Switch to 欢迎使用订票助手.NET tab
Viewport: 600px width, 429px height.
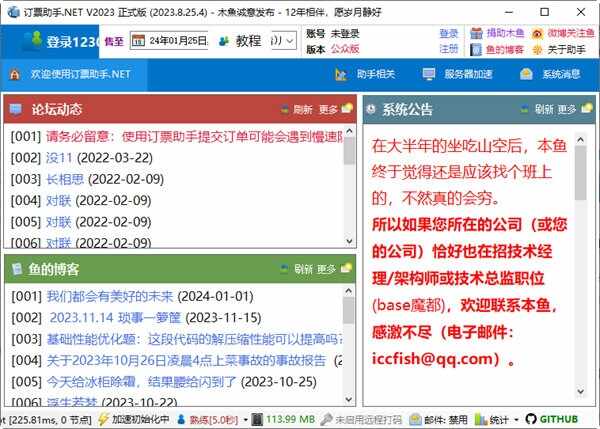pos(73,74)
